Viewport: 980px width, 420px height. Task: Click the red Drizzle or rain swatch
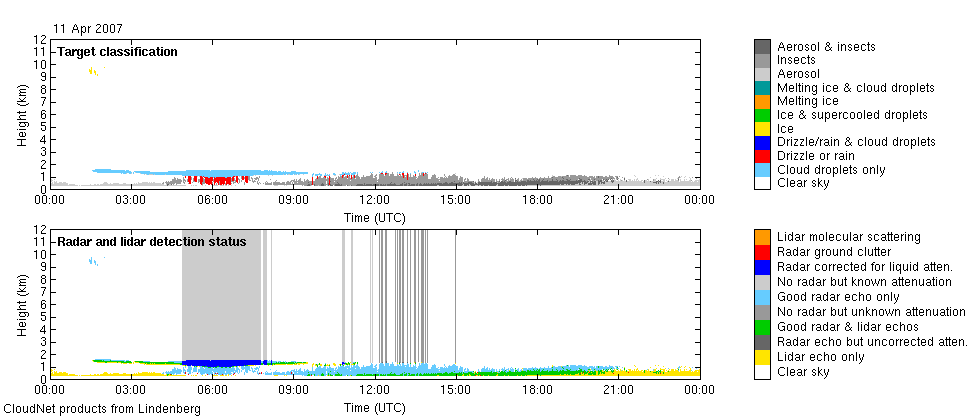[x=762, y=156]
